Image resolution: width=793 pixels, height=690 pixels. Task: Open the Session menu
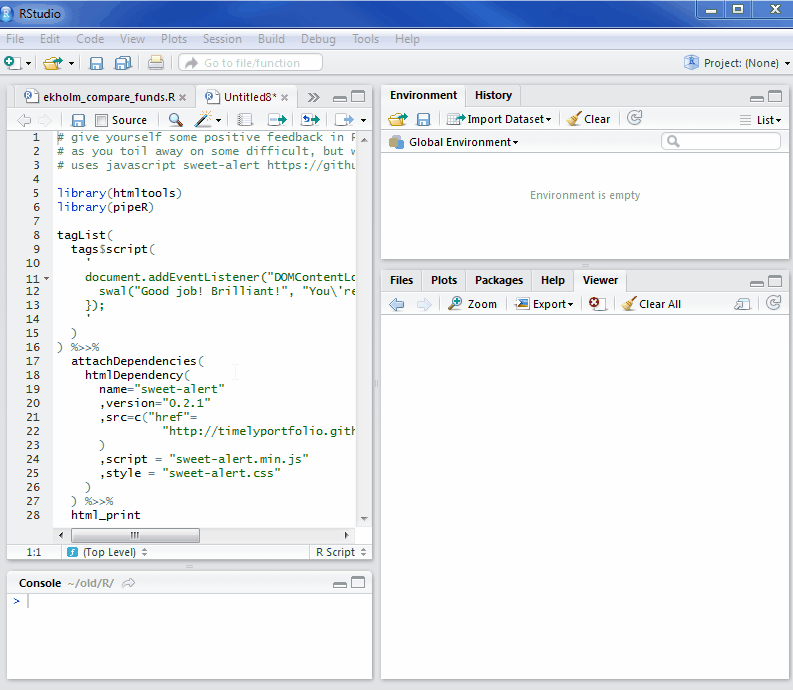coord(222,39)
